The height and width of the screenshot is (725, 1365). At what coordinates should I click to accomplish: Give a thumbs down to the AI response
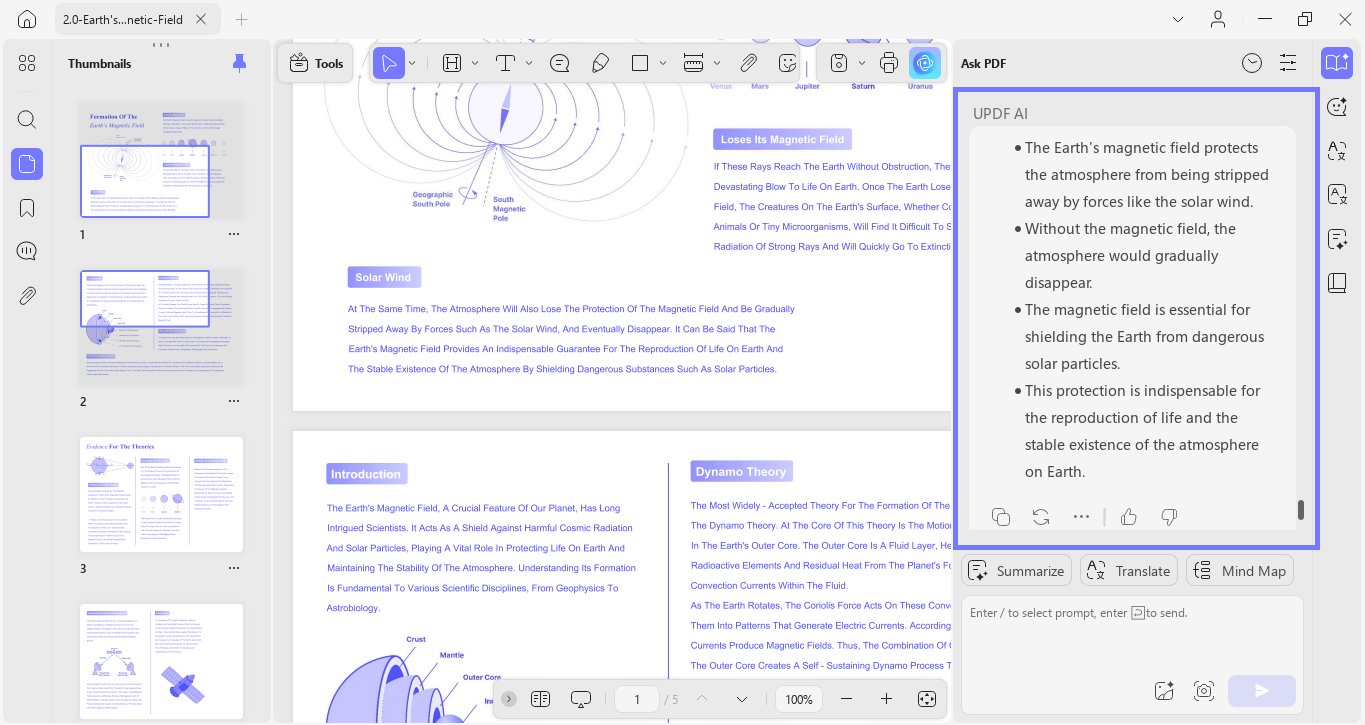[x=1168, y=516]
